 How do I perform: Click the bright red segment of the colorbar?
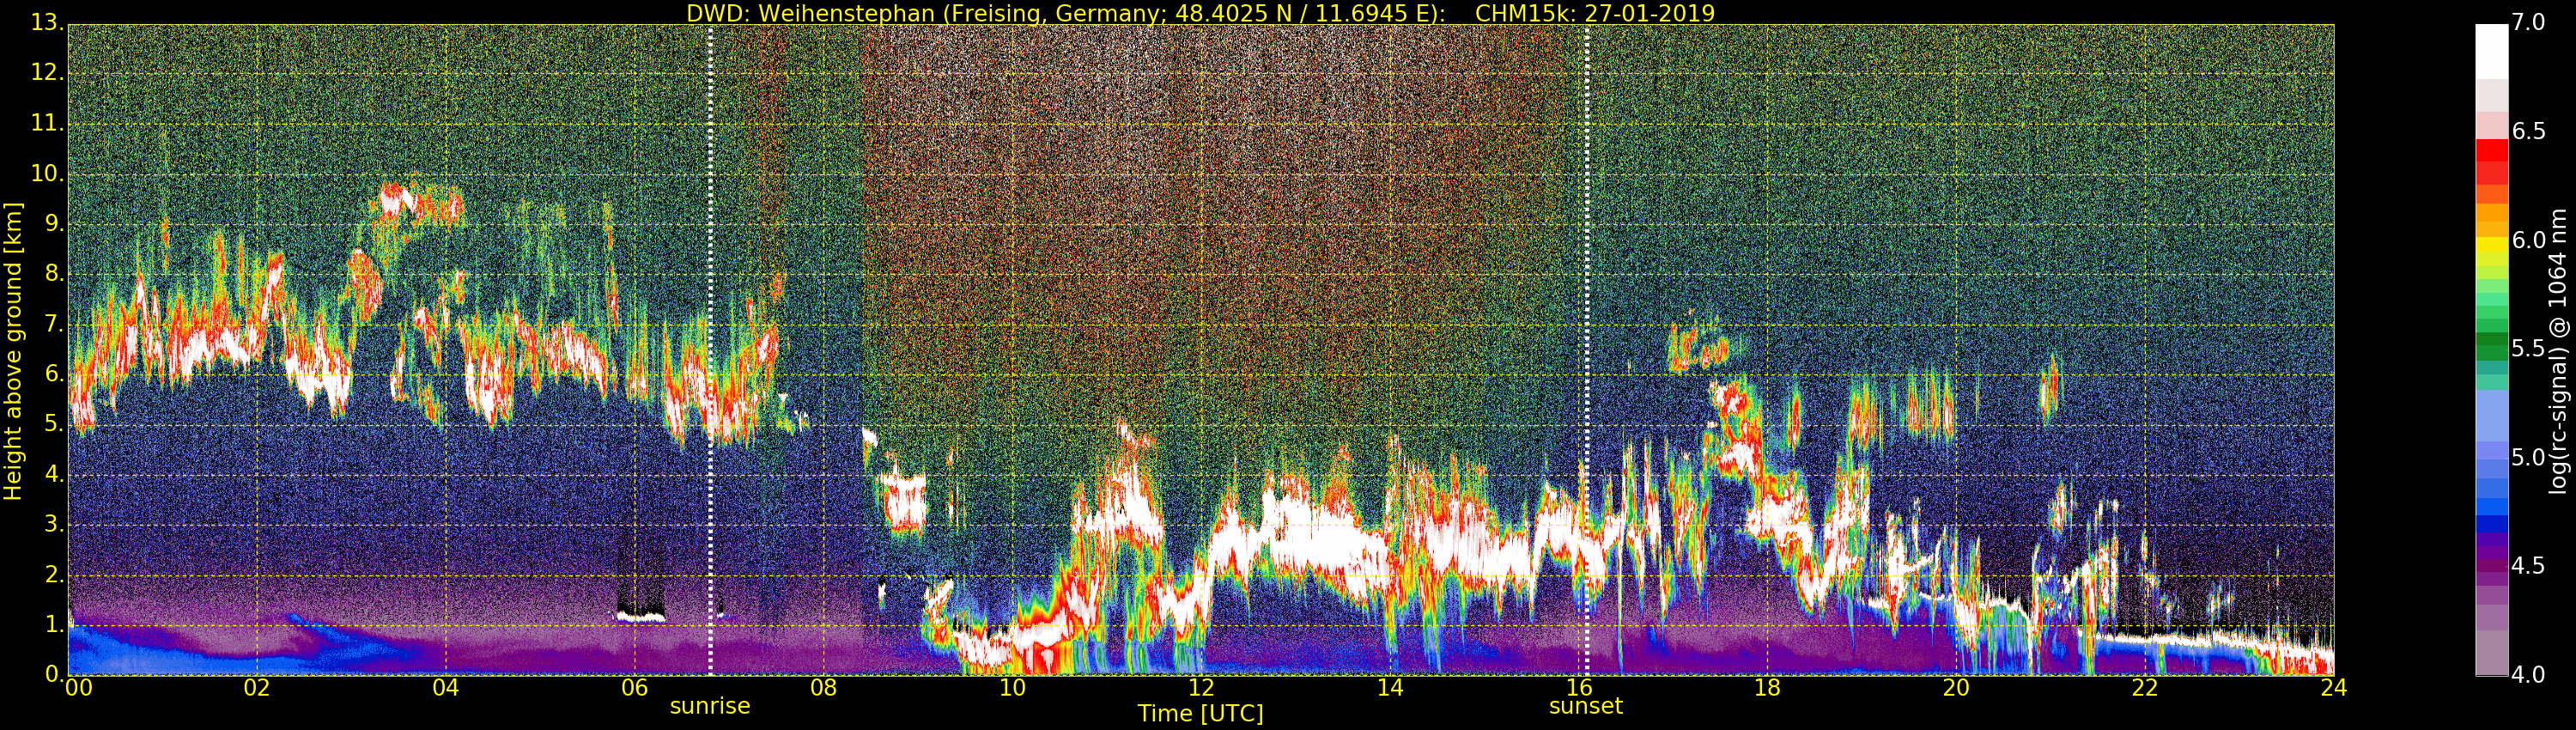click(x=2491, y=150)
